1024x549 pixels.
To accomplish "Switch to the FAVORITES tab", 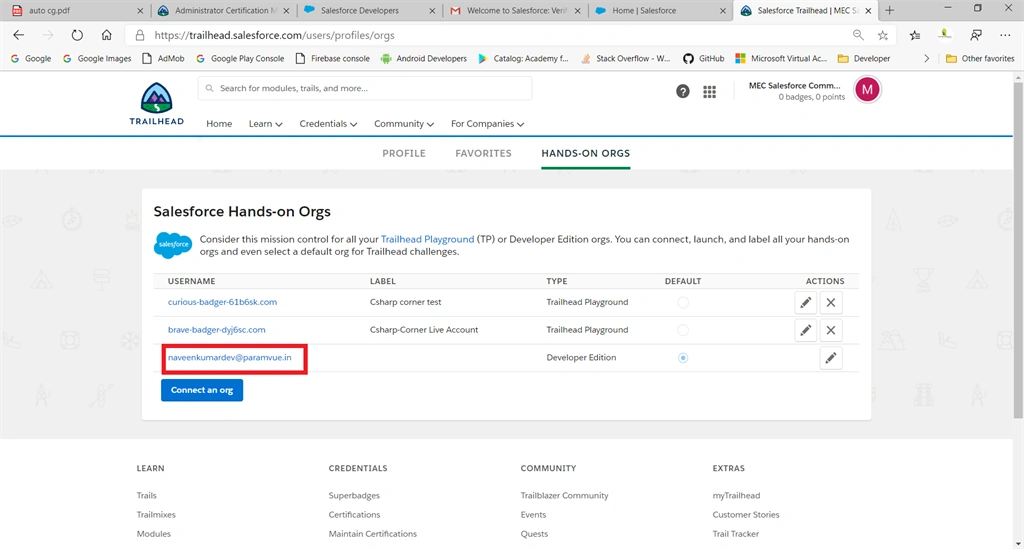I will pyautogui.click(x=483, y=153).
